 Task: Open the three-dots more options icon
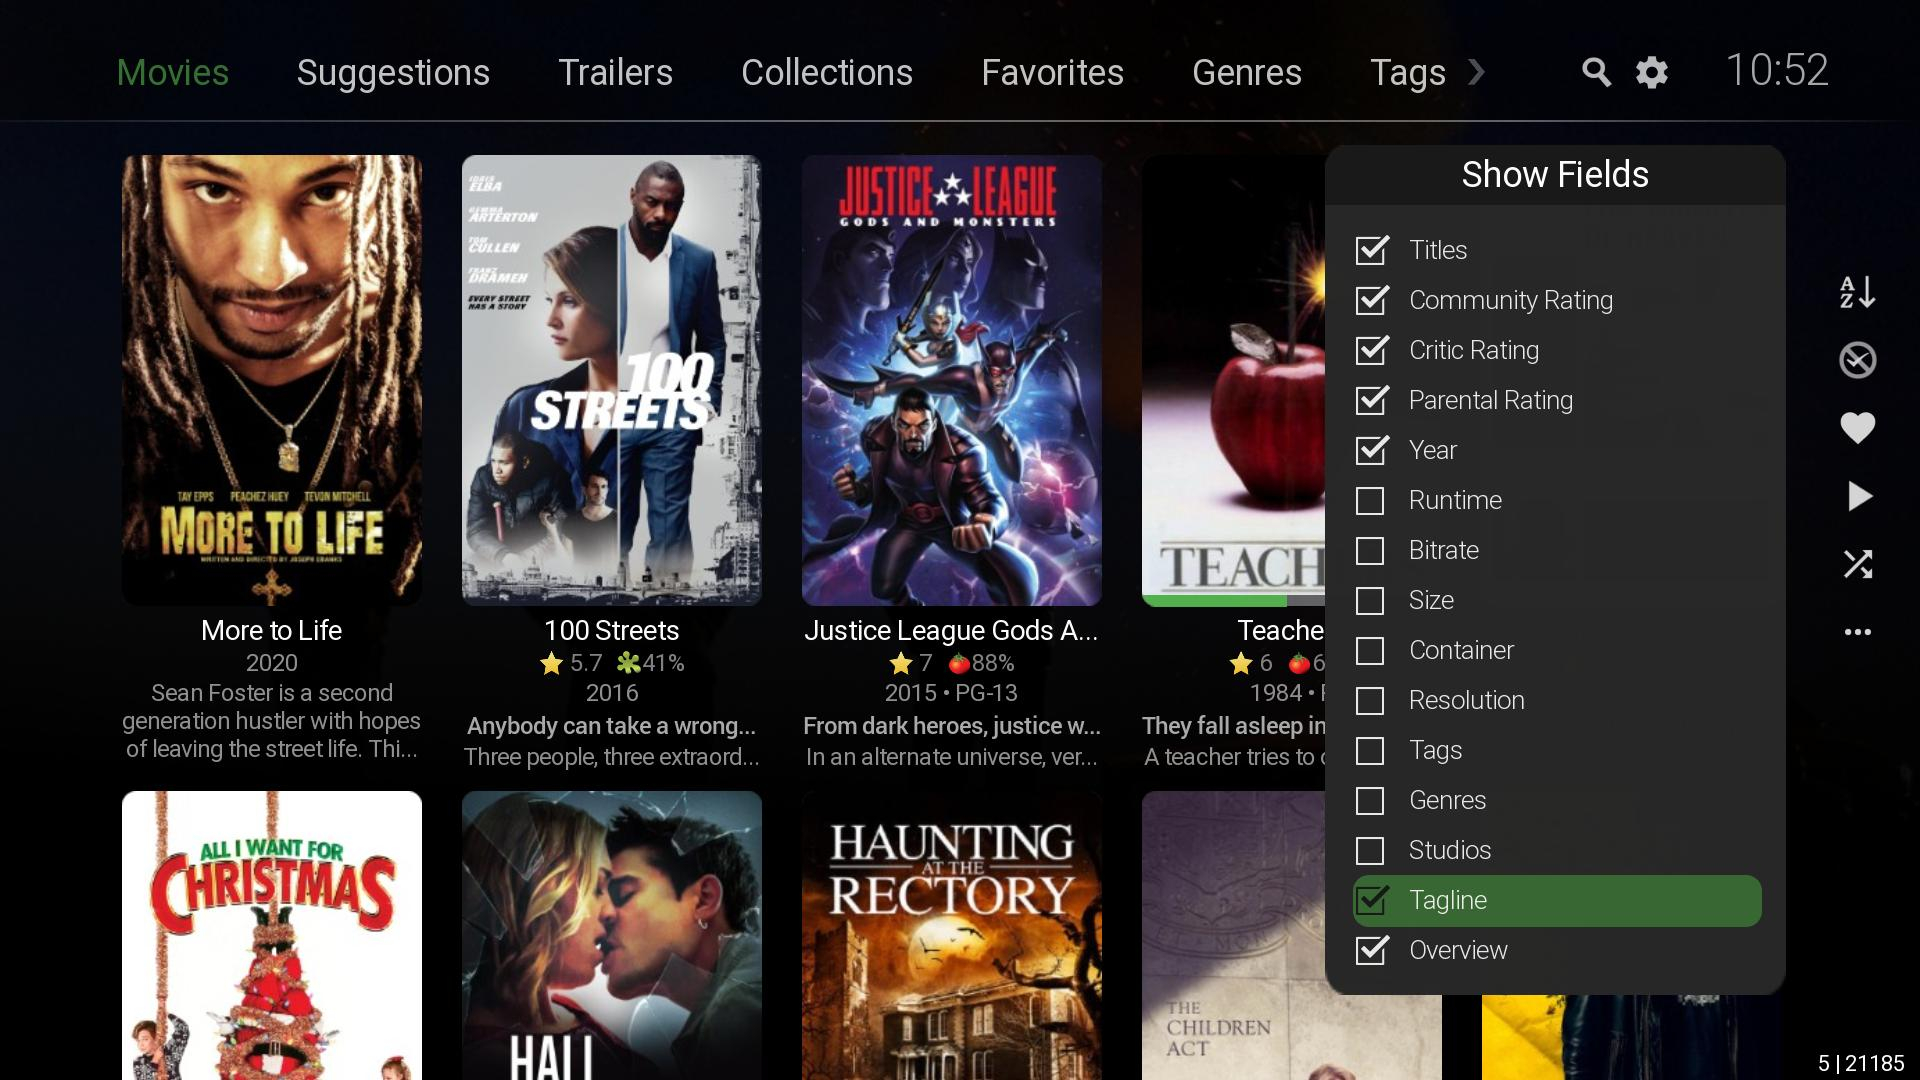1857,632
